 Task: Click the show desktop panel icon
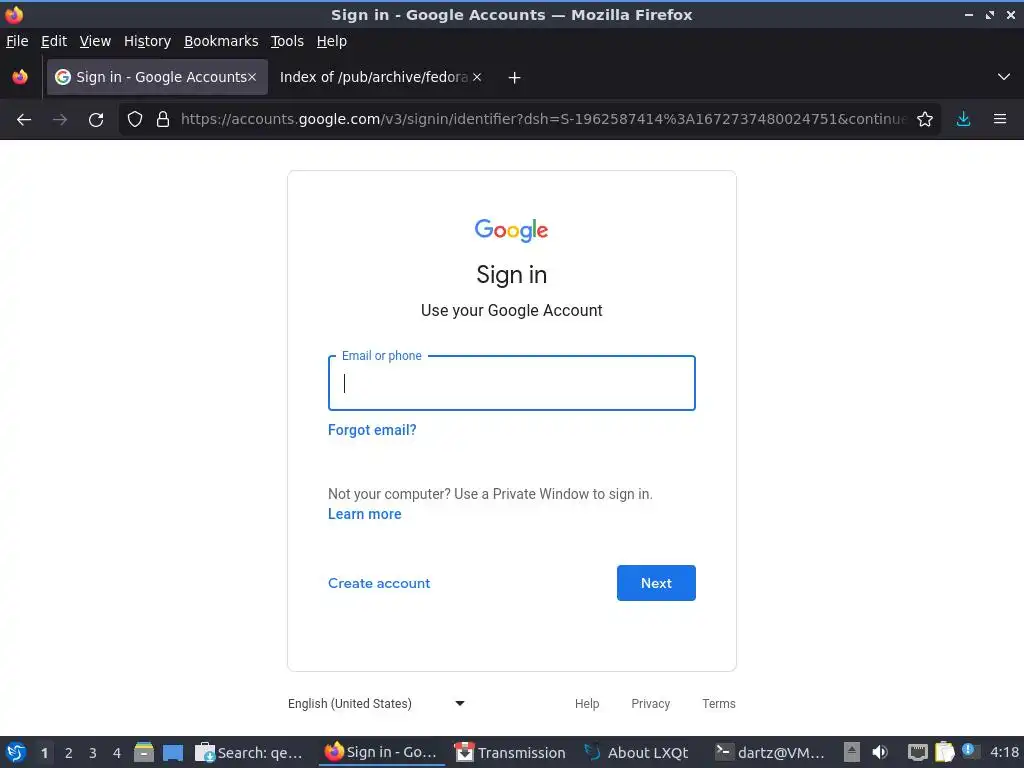[x=173, y=753]
